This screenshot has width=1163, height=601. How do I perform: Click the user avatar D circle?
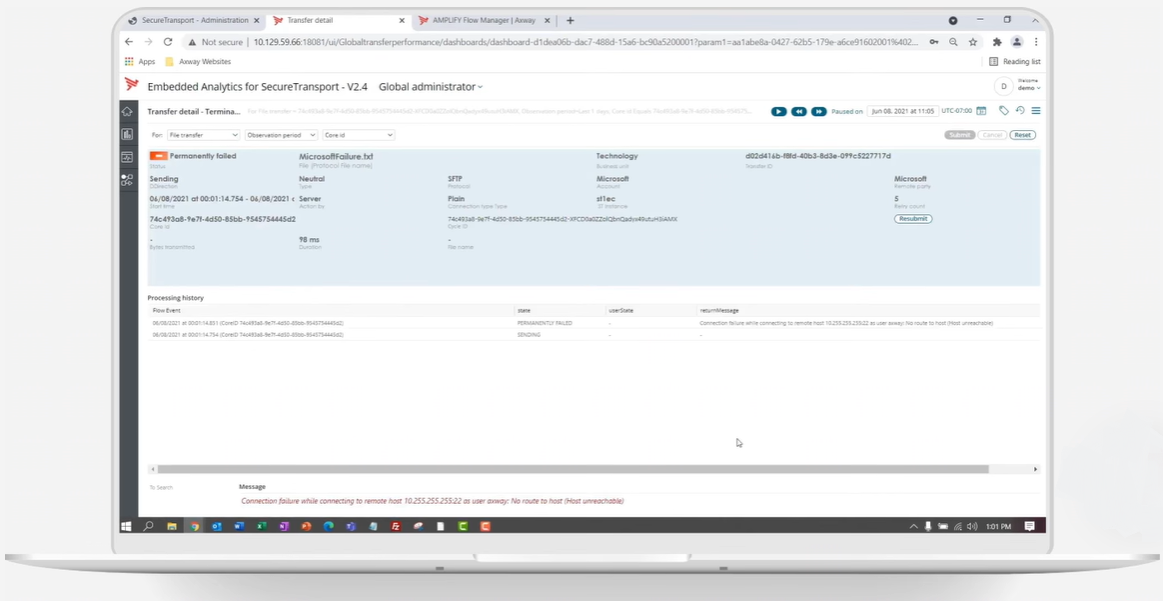1004,86
